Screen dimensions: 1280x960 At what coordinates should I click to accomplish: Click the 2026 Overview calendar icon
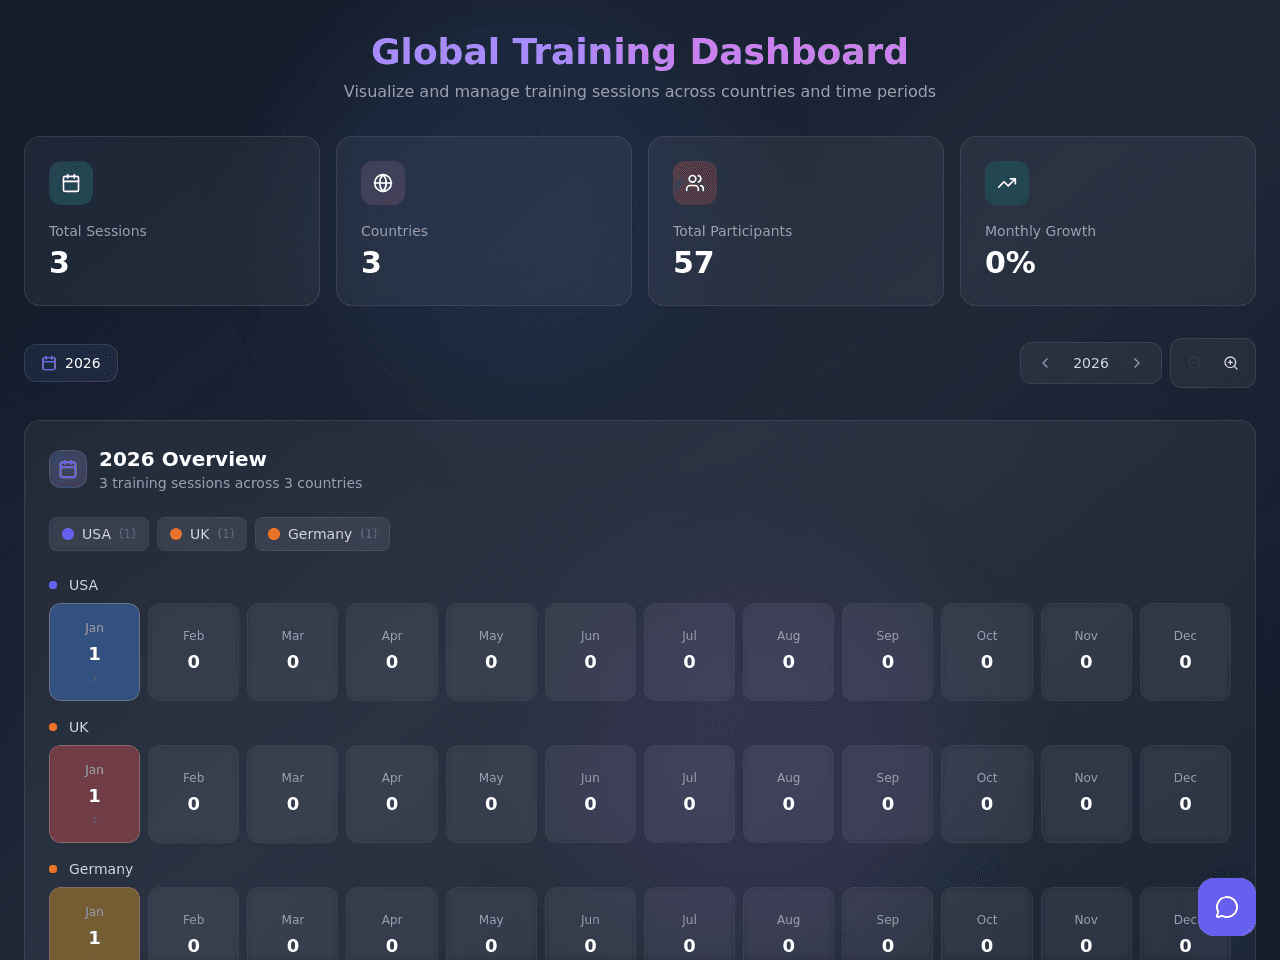68,469
